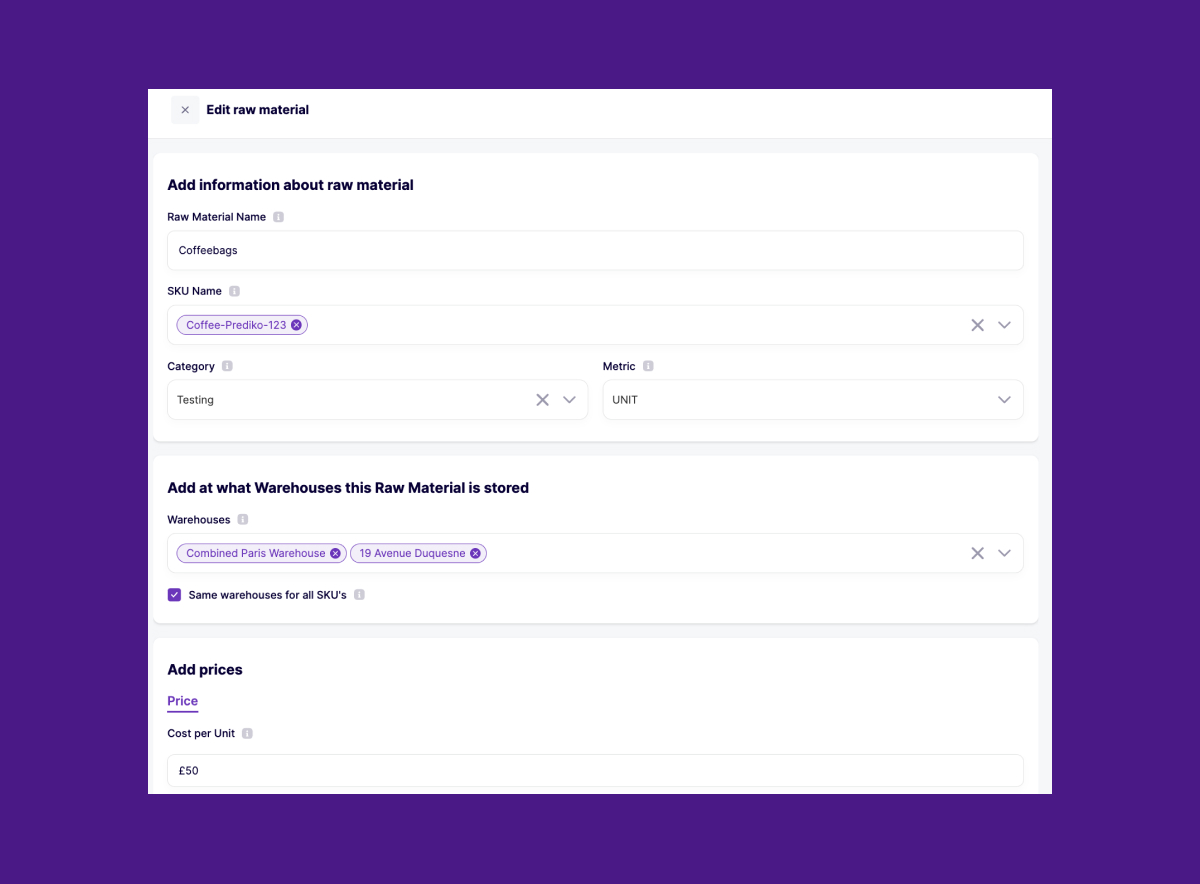Image resolution: width=1200 pixels, height=884 pixels.
Task: Clear the SKU Name field selection
Action: point(977,324)
